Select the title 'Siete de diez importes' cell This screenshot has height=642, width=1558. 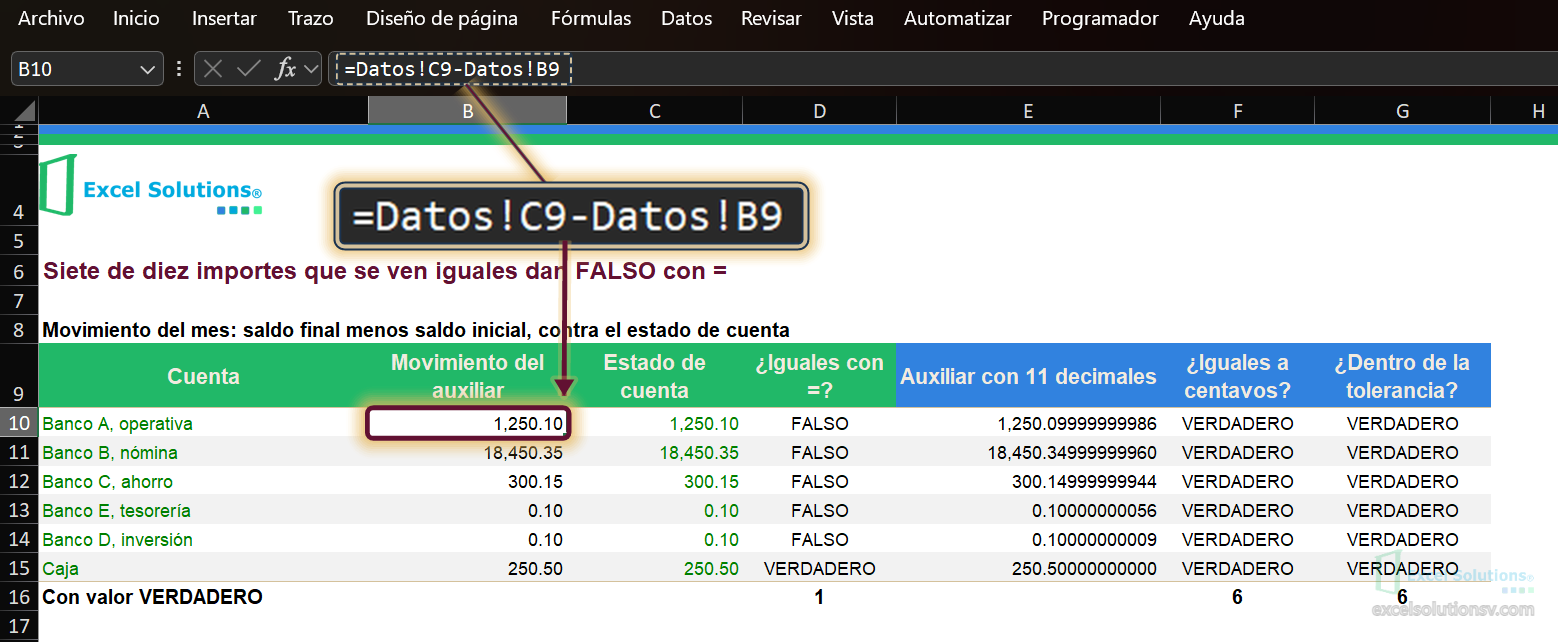385,270
